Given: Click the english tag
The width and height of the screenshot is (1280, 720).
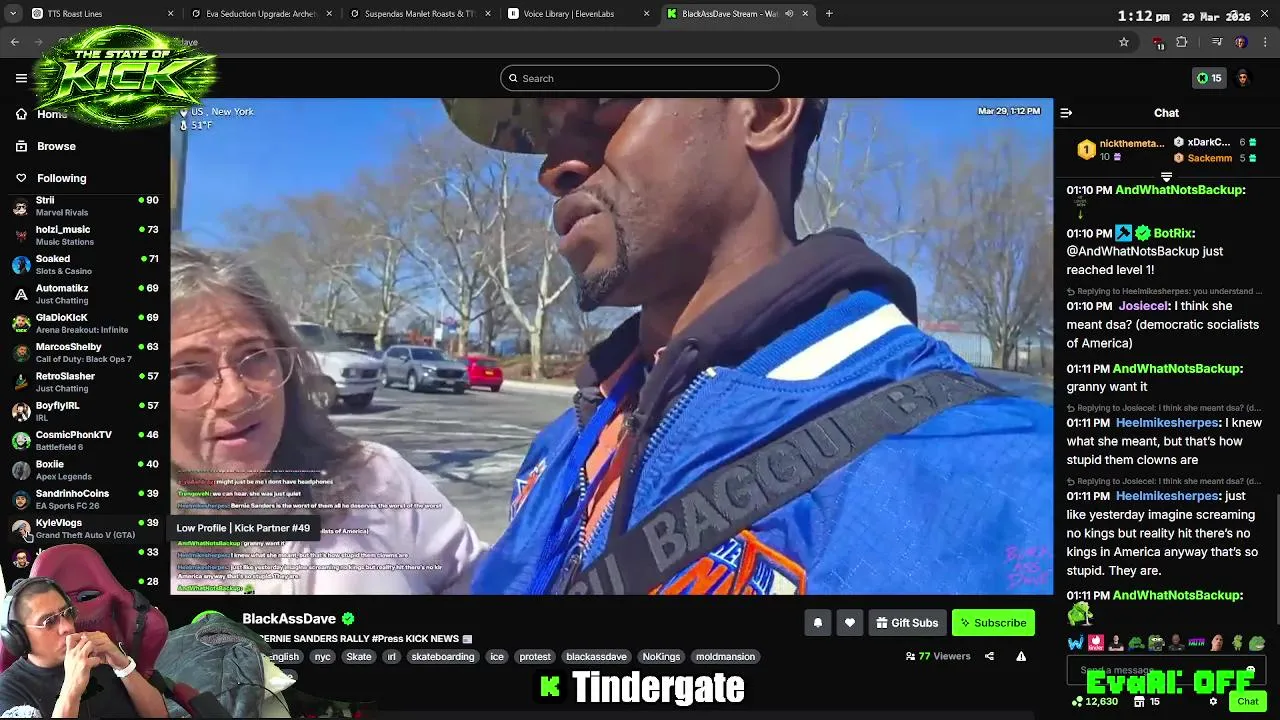Looking at the screenshot, I should [x=283, y=657].
